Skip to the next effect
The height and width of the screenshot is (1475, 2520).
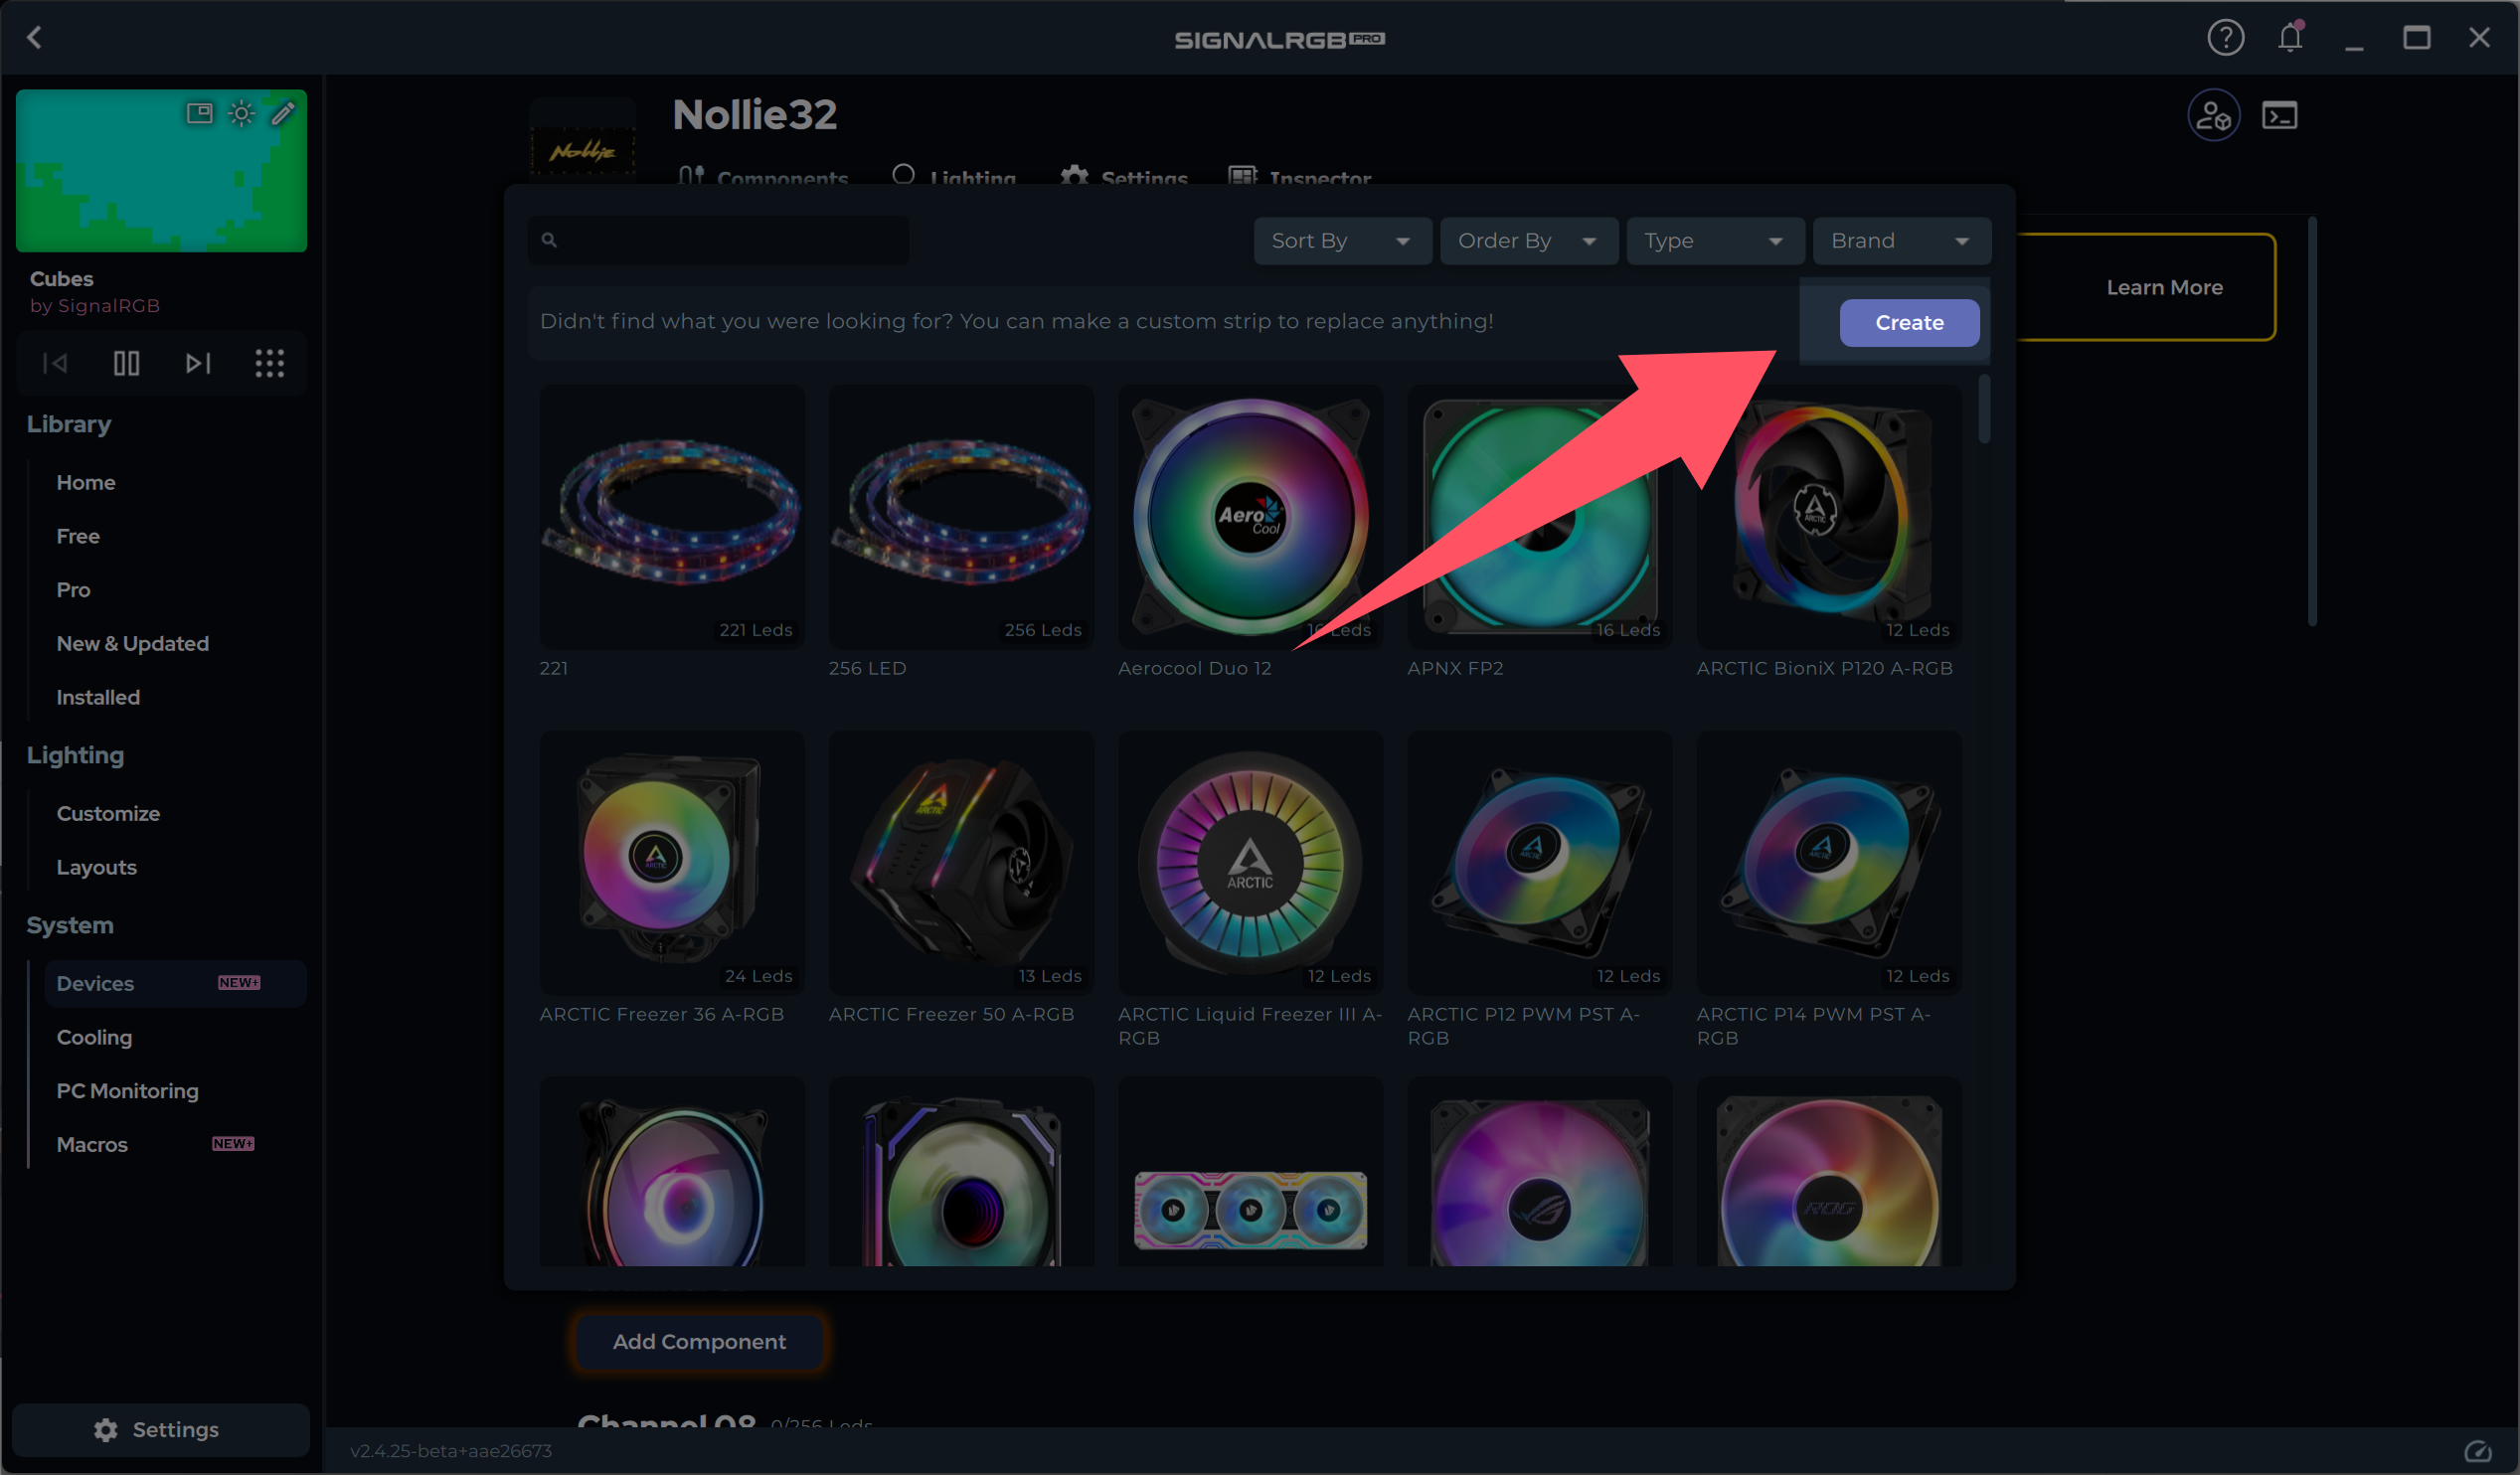198,363
